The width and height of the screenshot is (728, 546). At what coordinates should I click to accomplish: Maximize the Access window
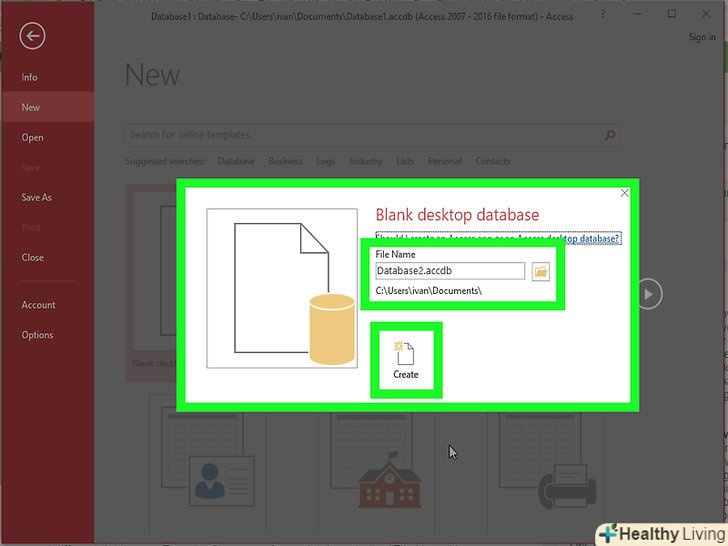(x=671, y=14)
